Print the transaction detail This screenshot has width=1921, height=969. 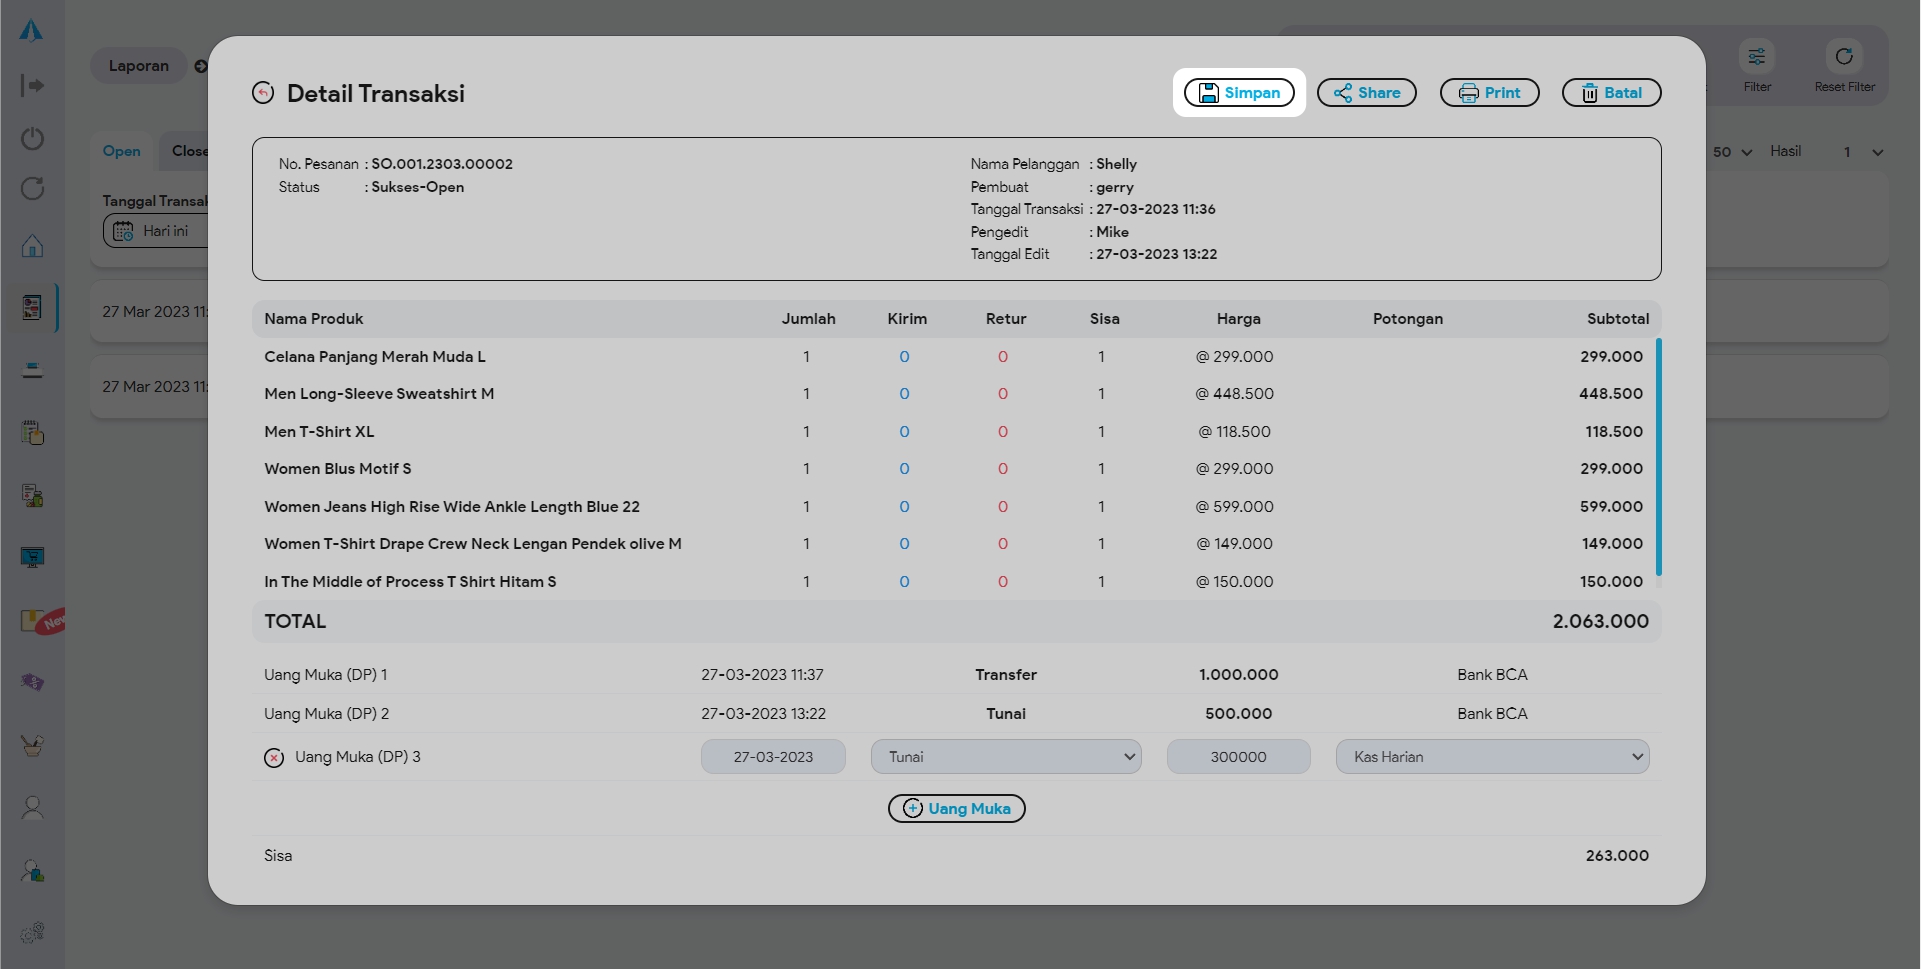(1489, 93)
